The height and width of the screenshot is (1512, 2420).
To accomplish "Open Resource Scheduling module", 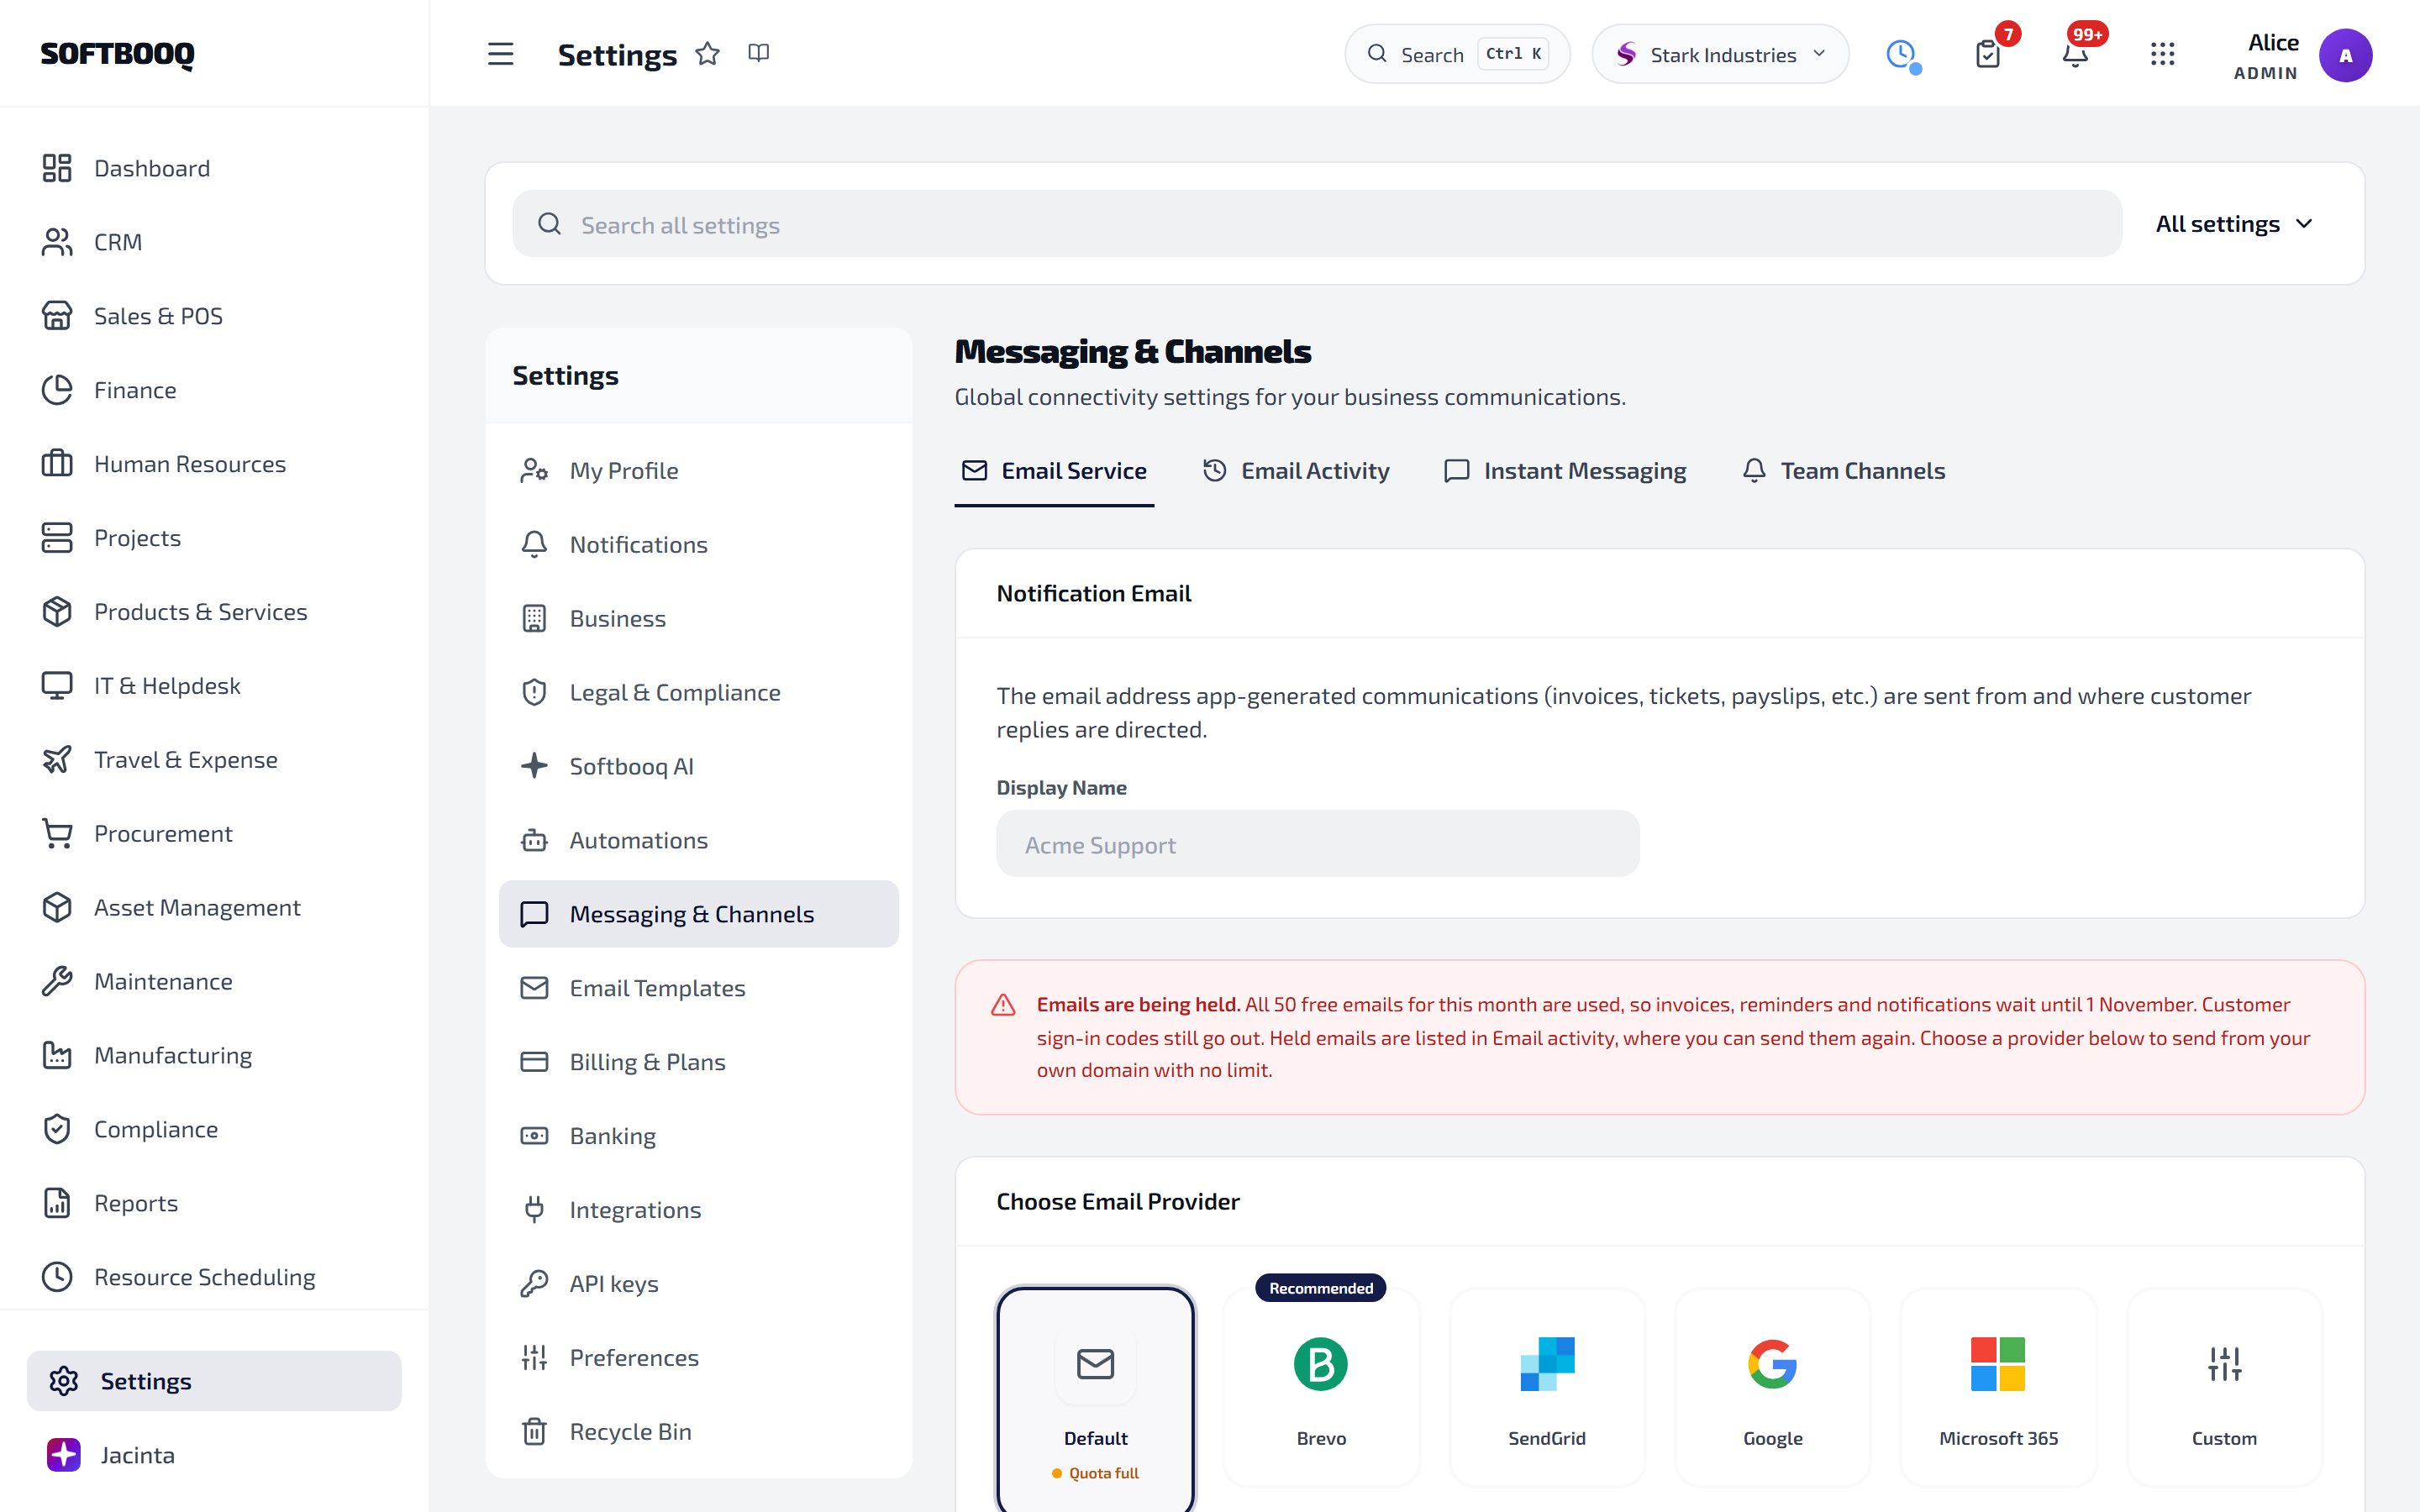I will (214, 1278).
